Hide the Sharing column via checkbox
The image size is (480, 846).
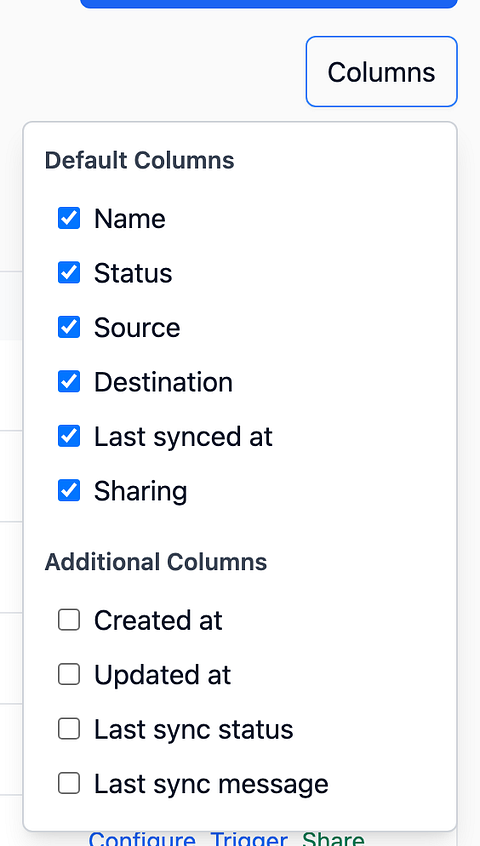point(69,490)
